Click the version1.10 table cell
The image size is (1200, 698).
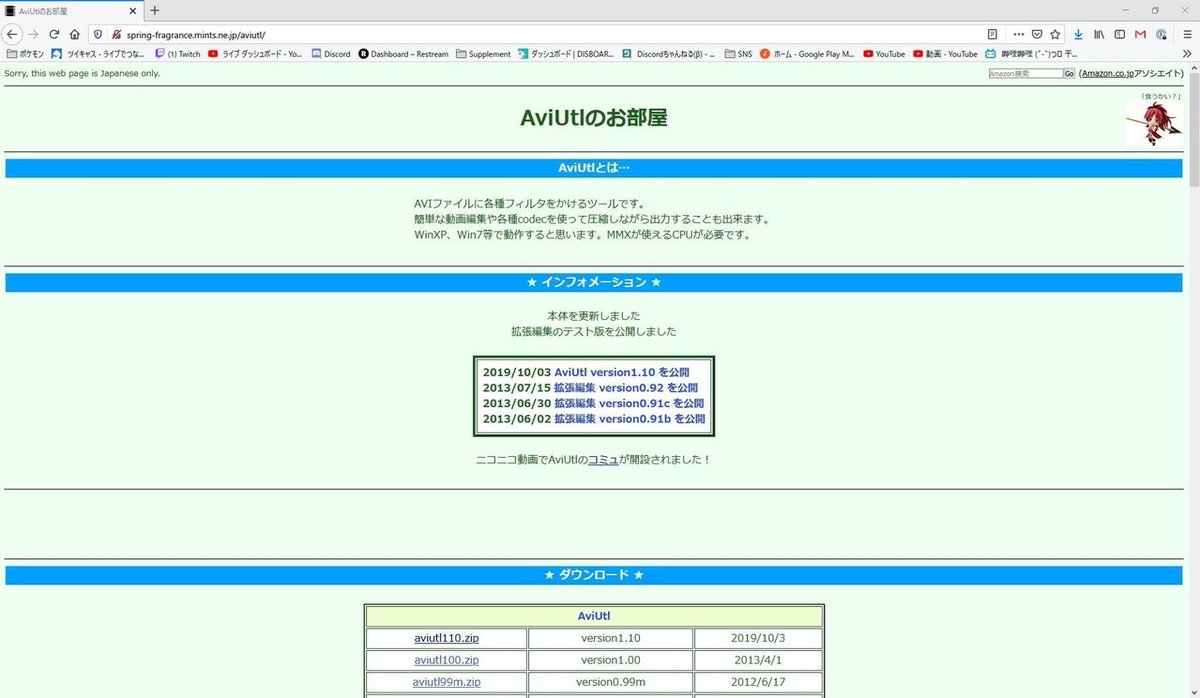(610, 638)
